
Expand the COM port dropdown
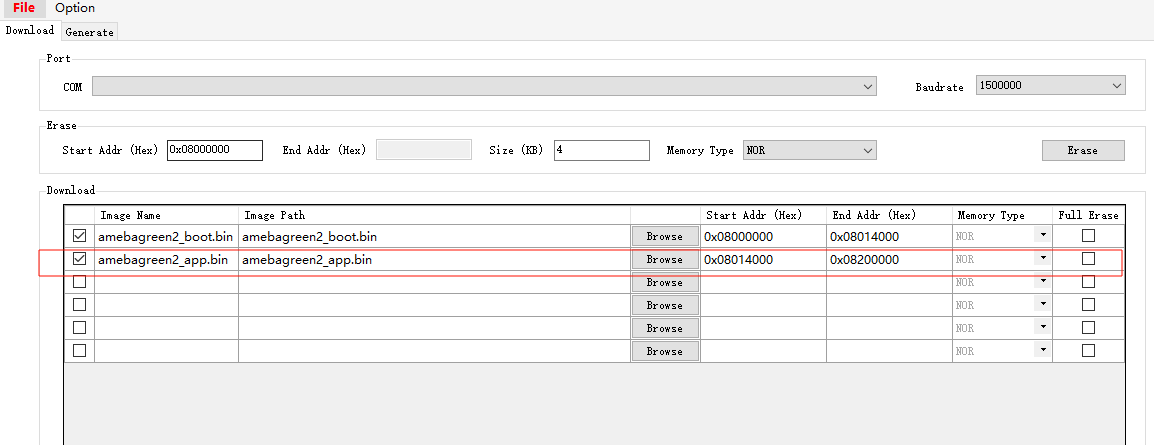484,87
